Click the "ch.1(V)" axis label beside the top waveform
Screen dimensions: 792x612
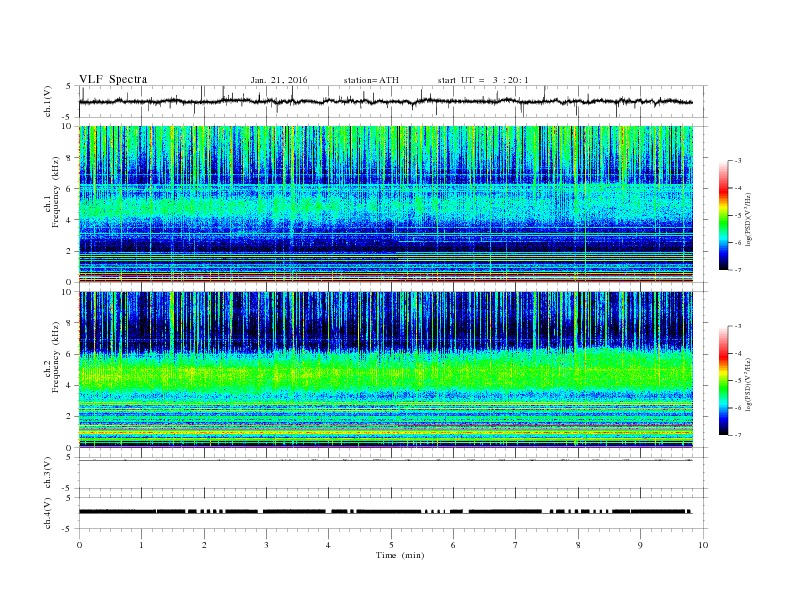[48, 101]
